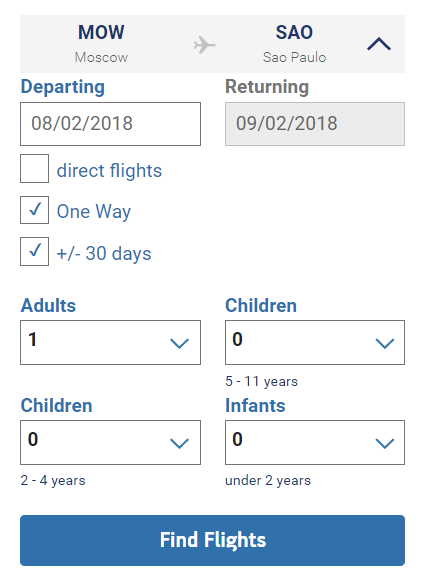429x579 pixels.
Task: Click the Find Flights button
Action: tap(212, 540)
